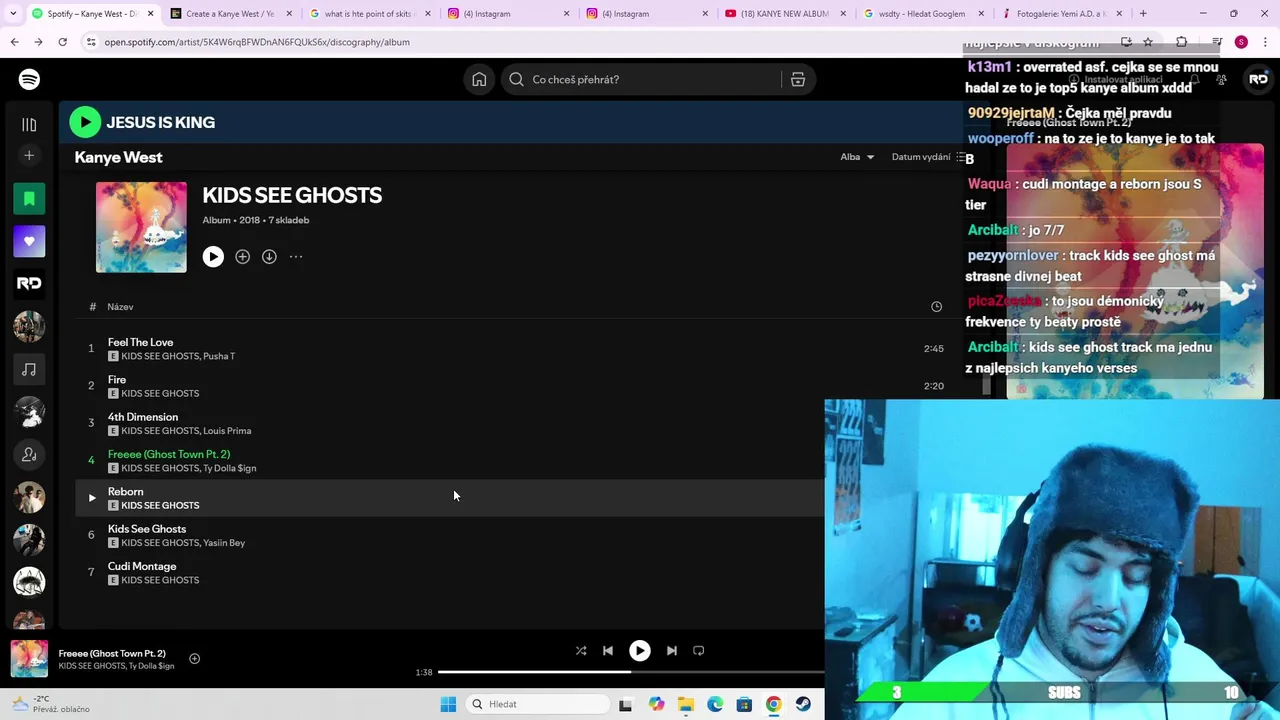Open a new browser tab
The height and width of the screenshot is (720, 1280).
[x=1143, y=14]
